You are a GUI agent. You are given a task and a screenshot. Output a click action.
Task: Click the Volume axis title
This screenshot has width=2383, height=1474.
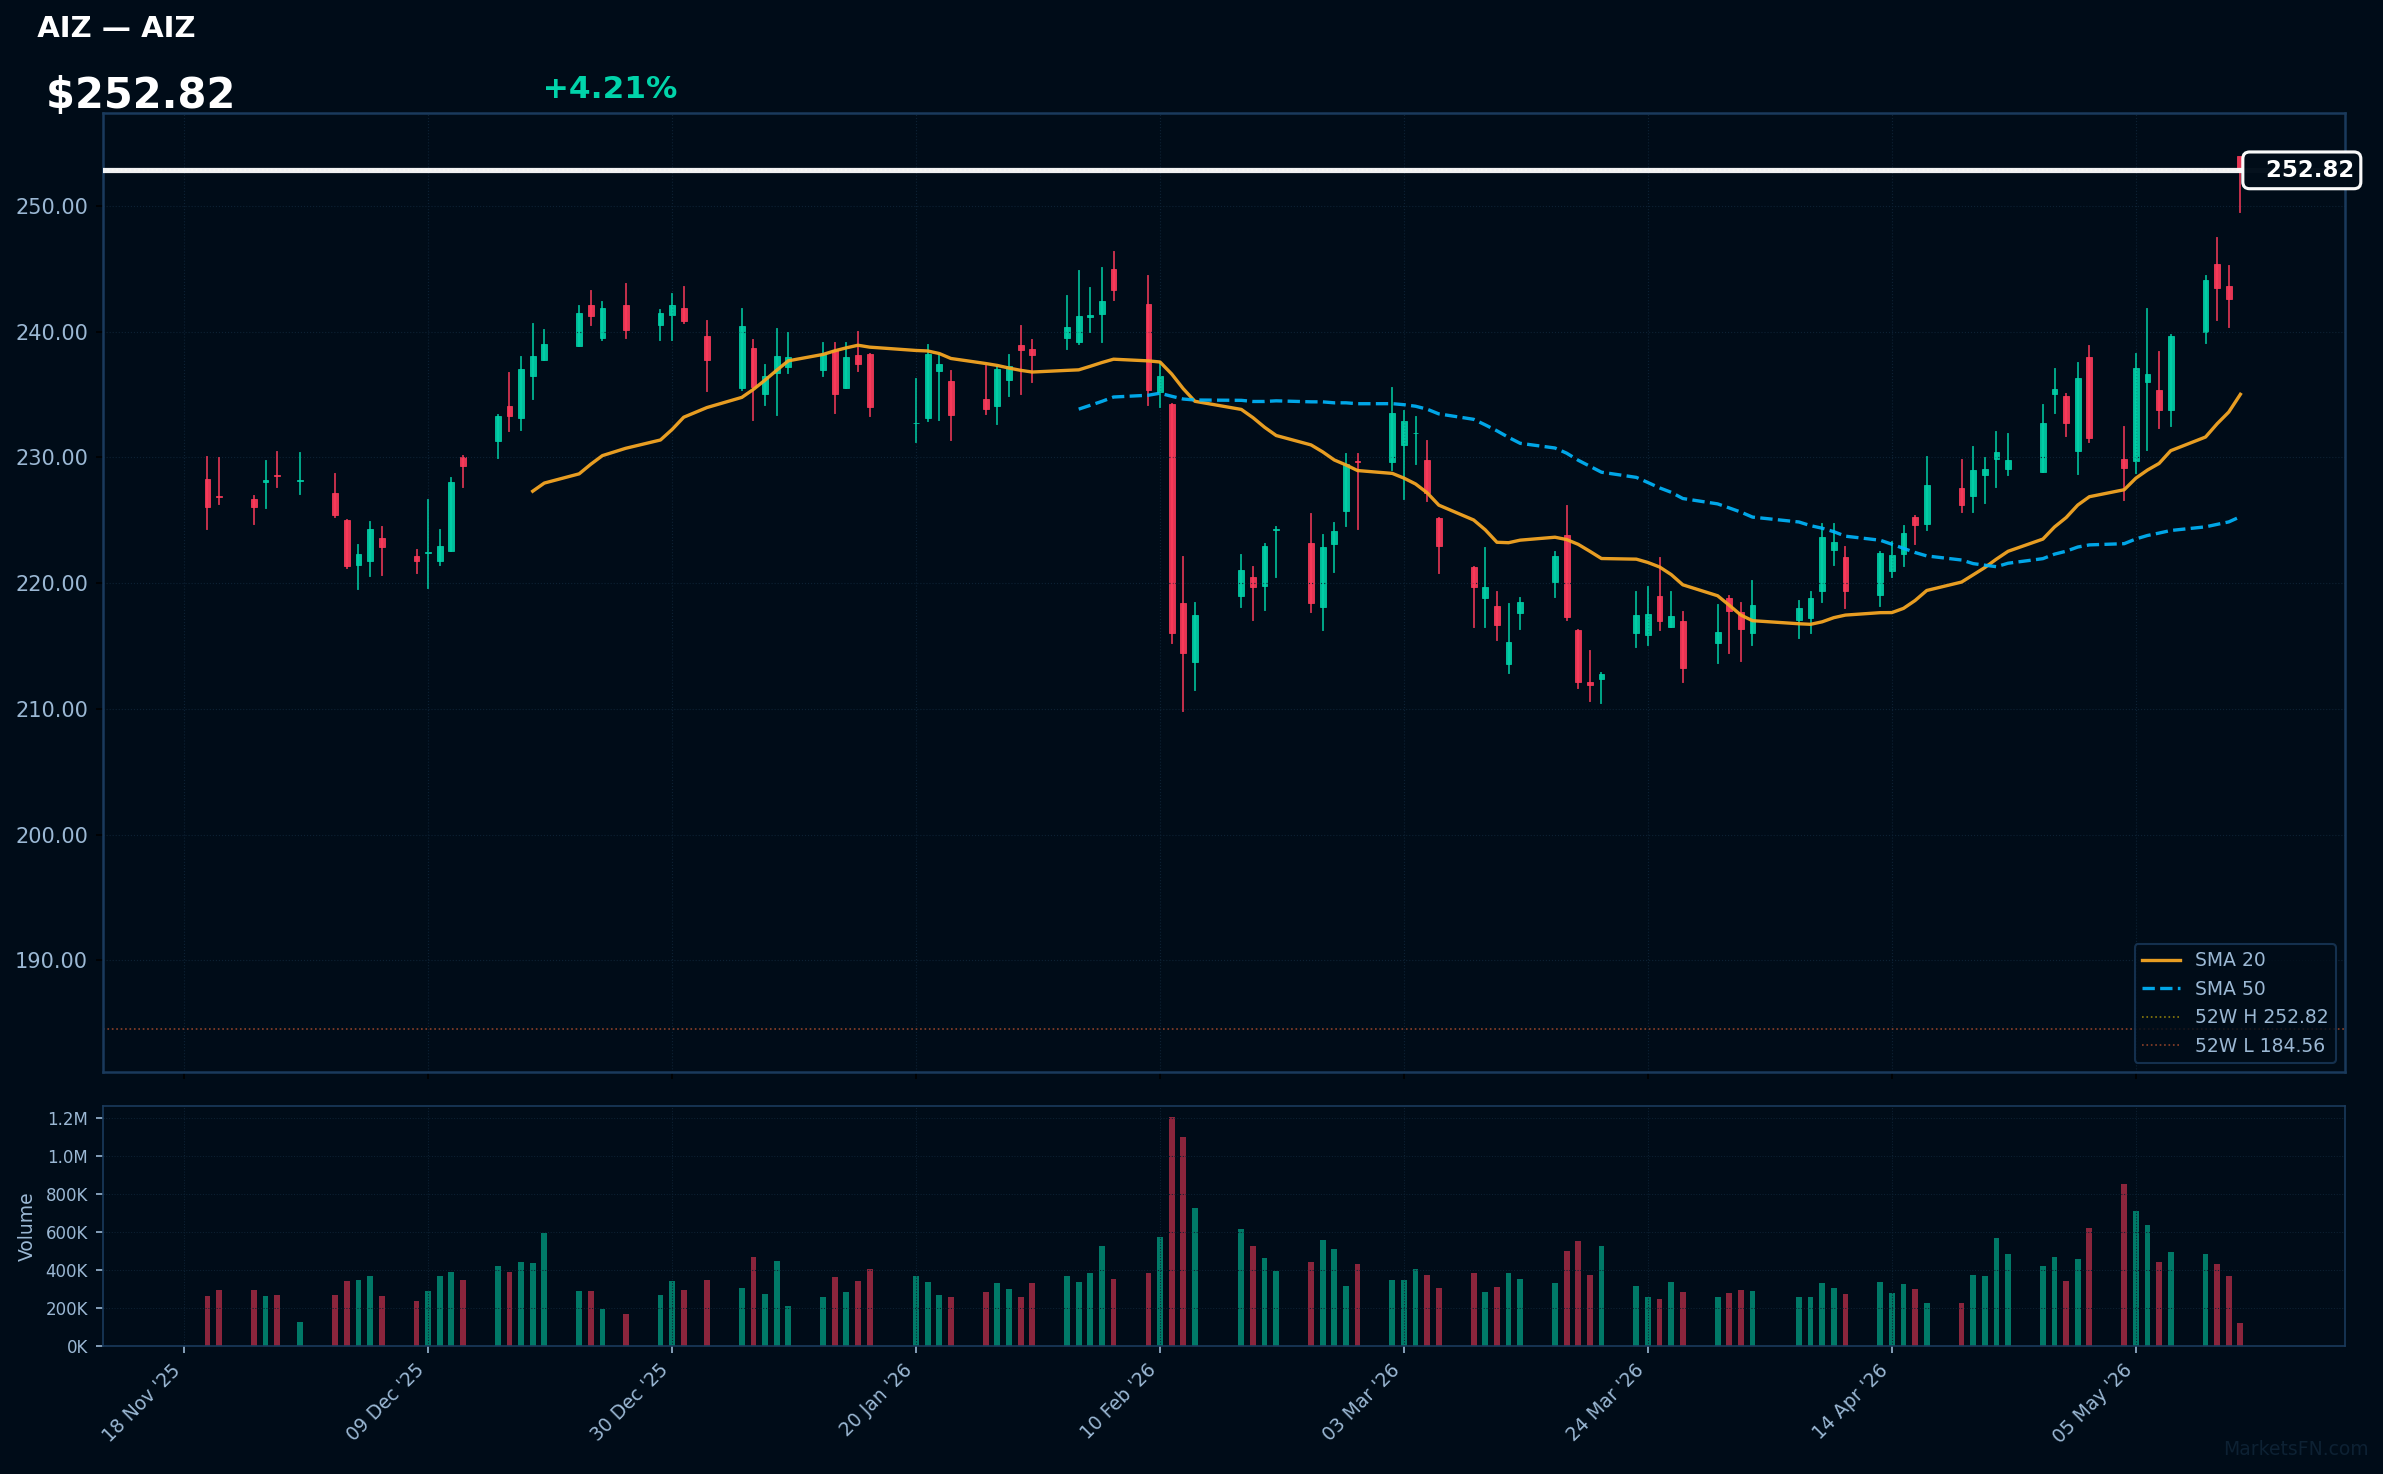(x=26, y=1227)
